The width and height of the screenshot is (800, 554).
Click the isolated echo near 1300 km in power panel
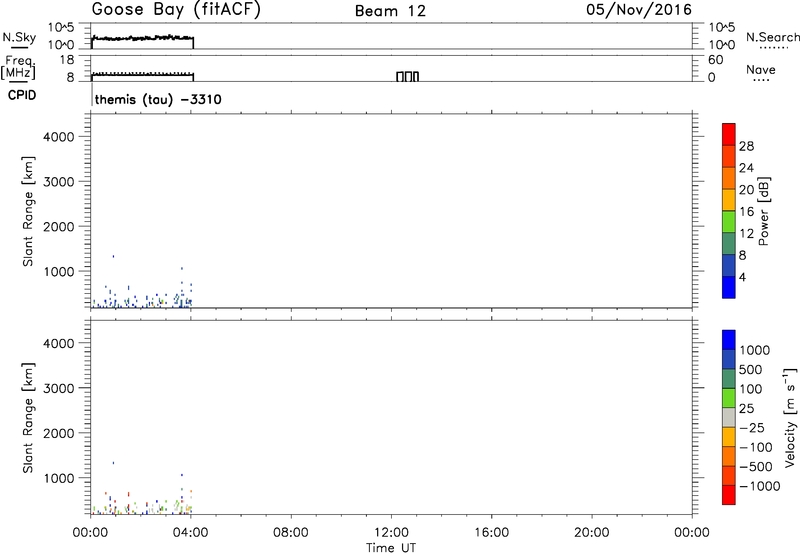(113, 256)
